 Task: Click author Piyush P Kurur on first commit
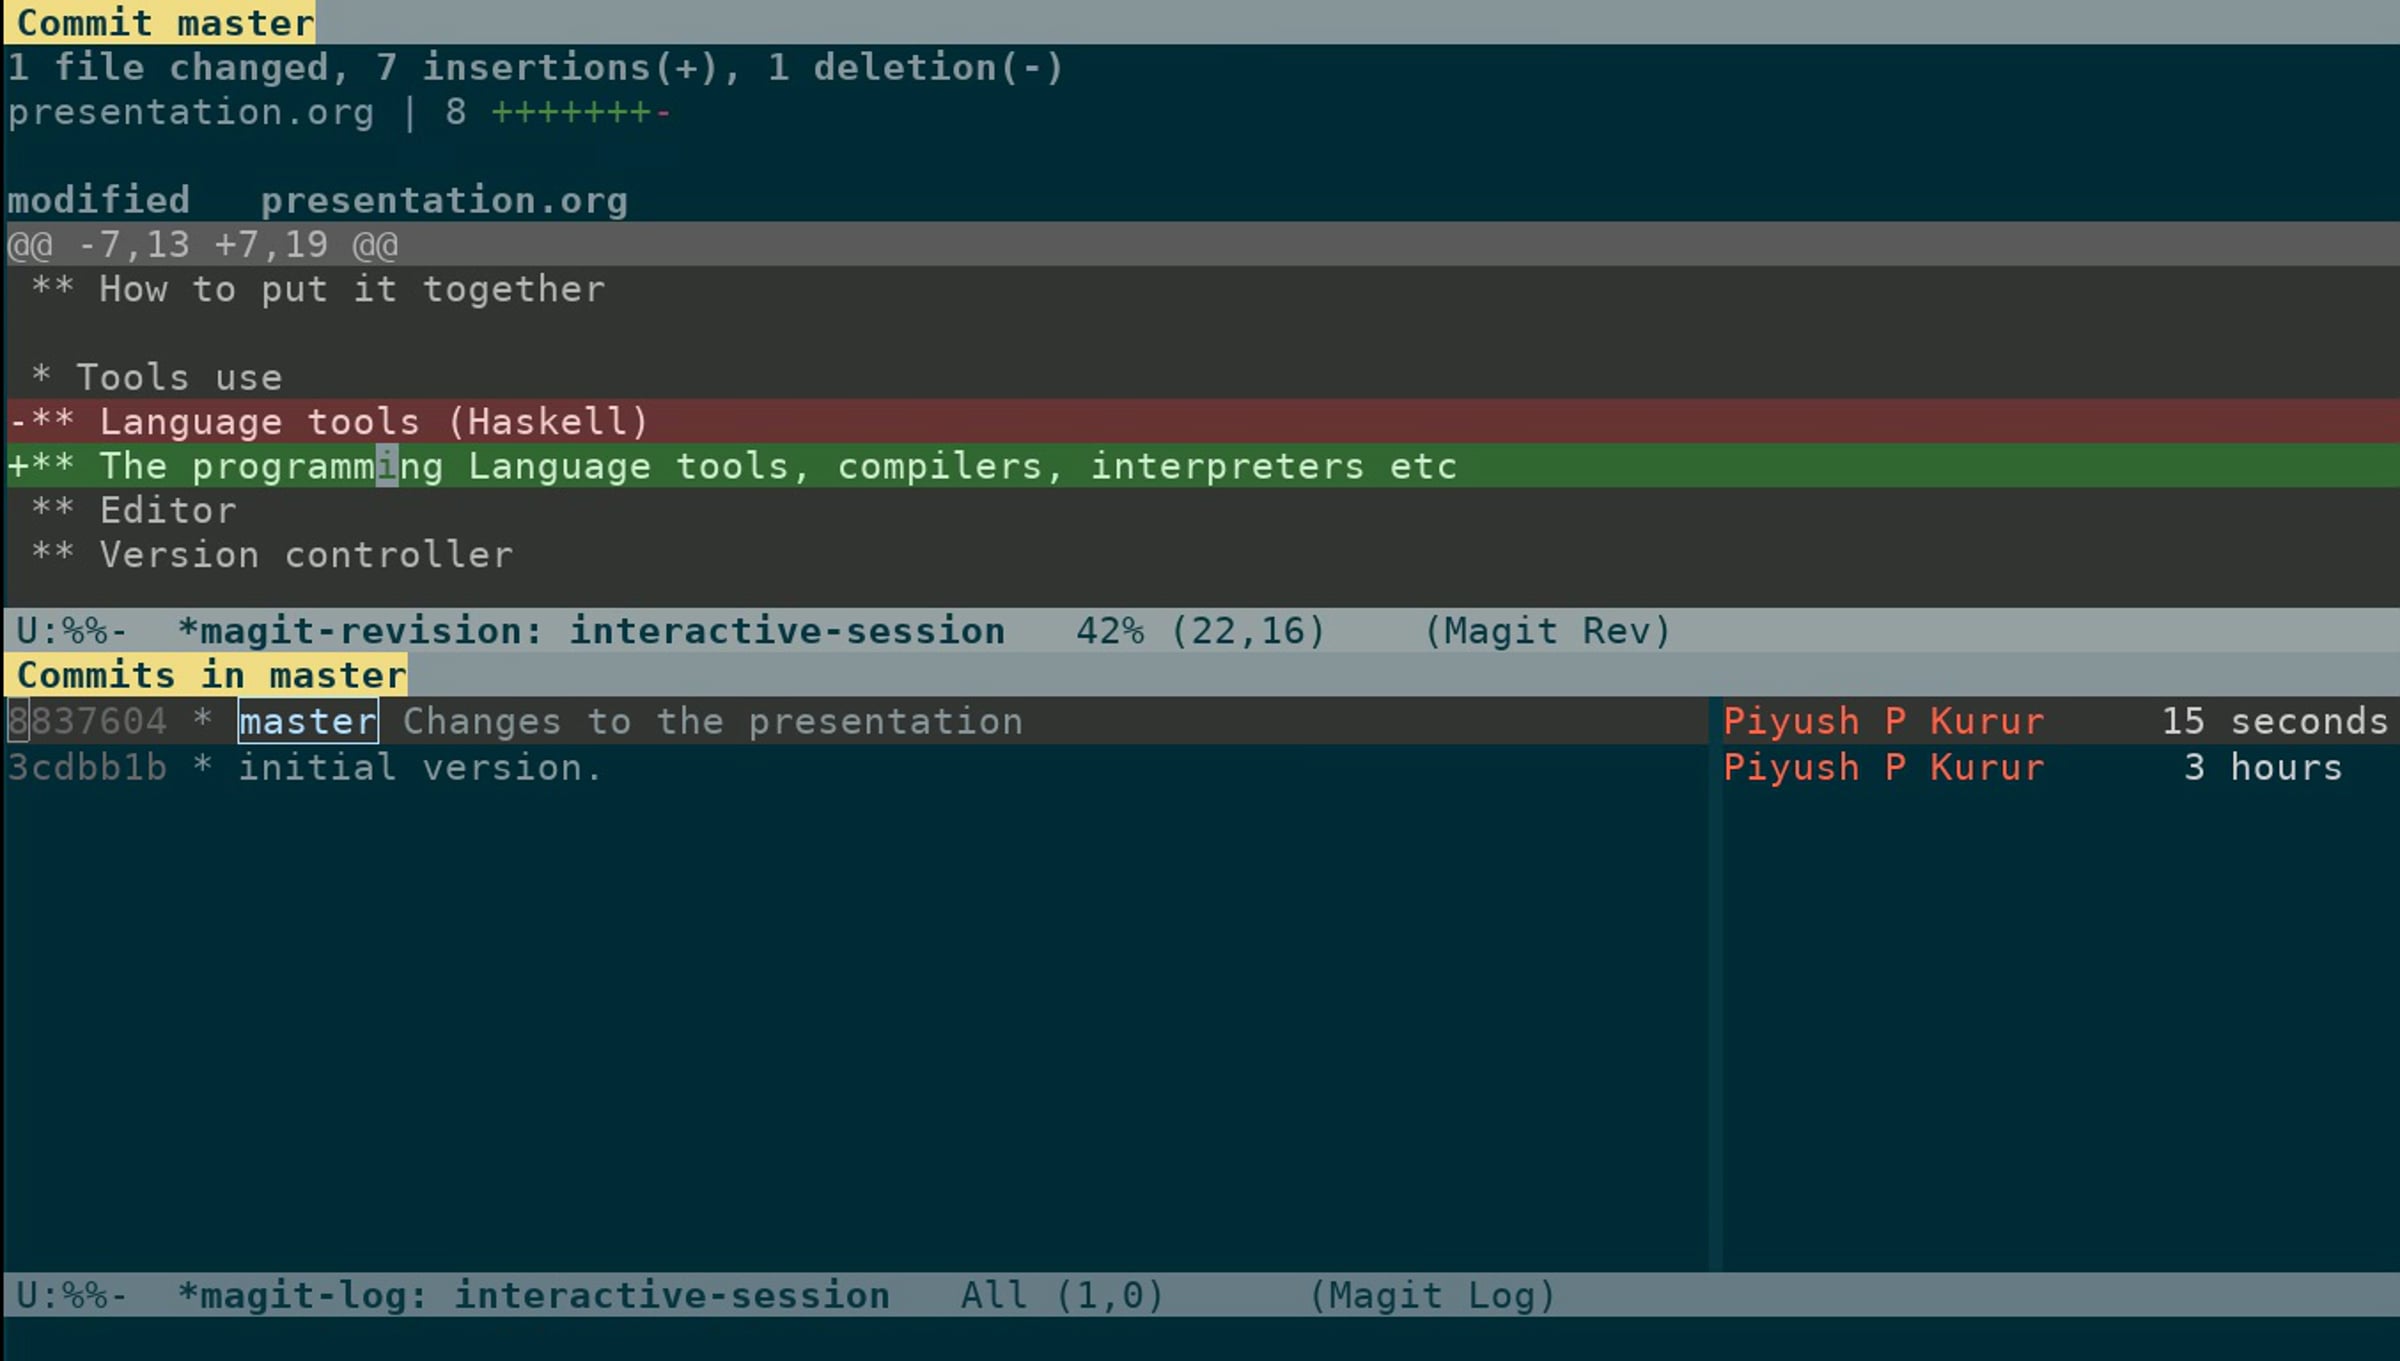(1883, 721)
